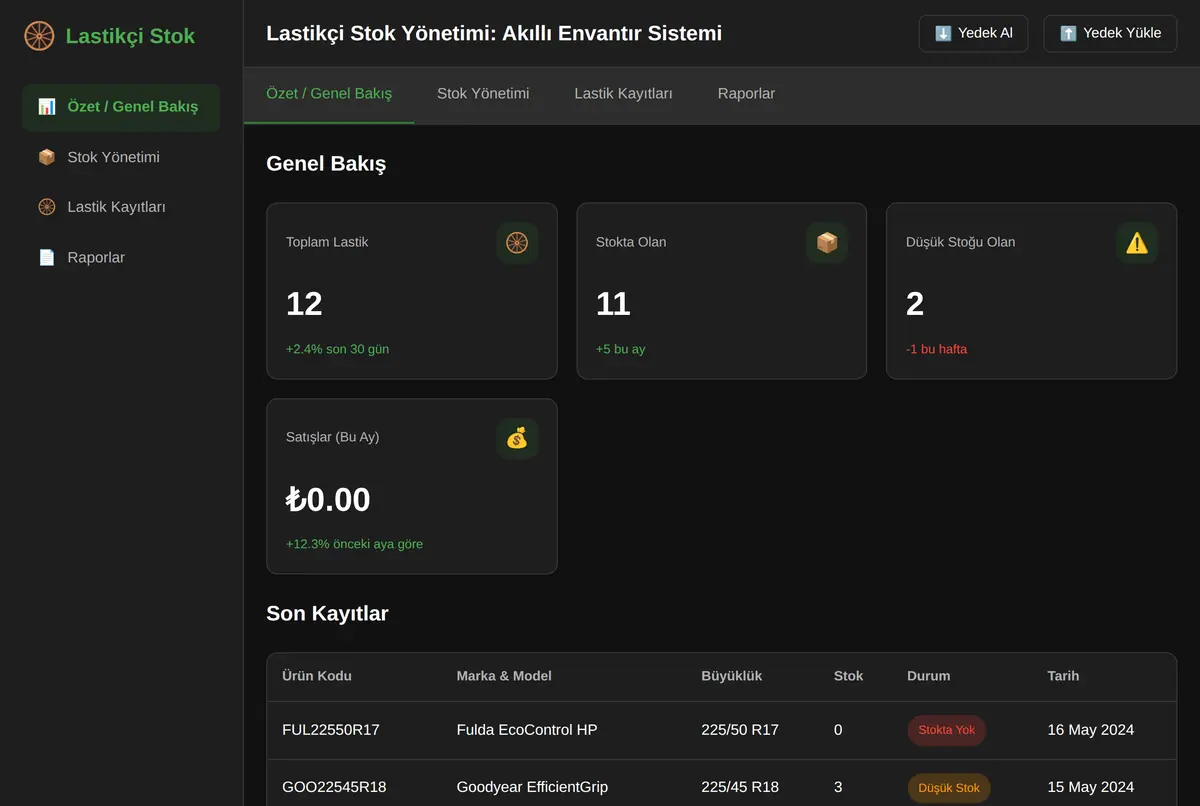This screenshot has height=806, width=1200.
Task: Click the money bag icon on Satışlar card
Action: pos(517,438)
